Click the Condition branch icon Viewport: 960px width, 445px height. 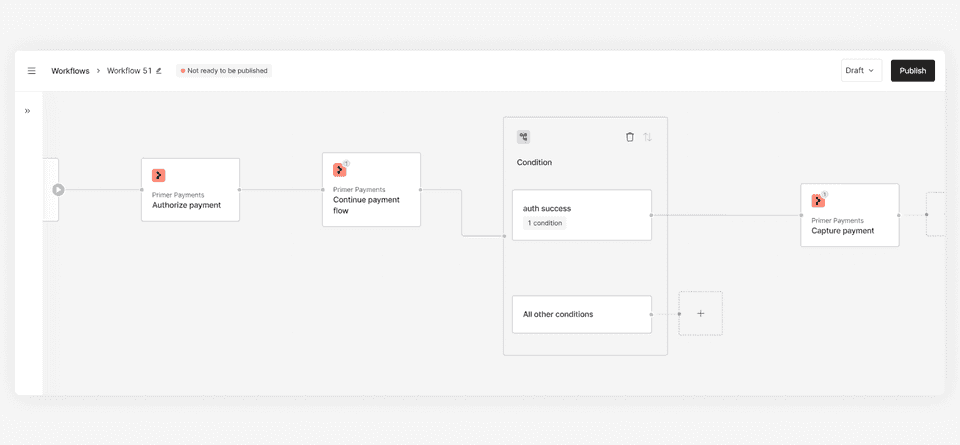coord(523,137)
